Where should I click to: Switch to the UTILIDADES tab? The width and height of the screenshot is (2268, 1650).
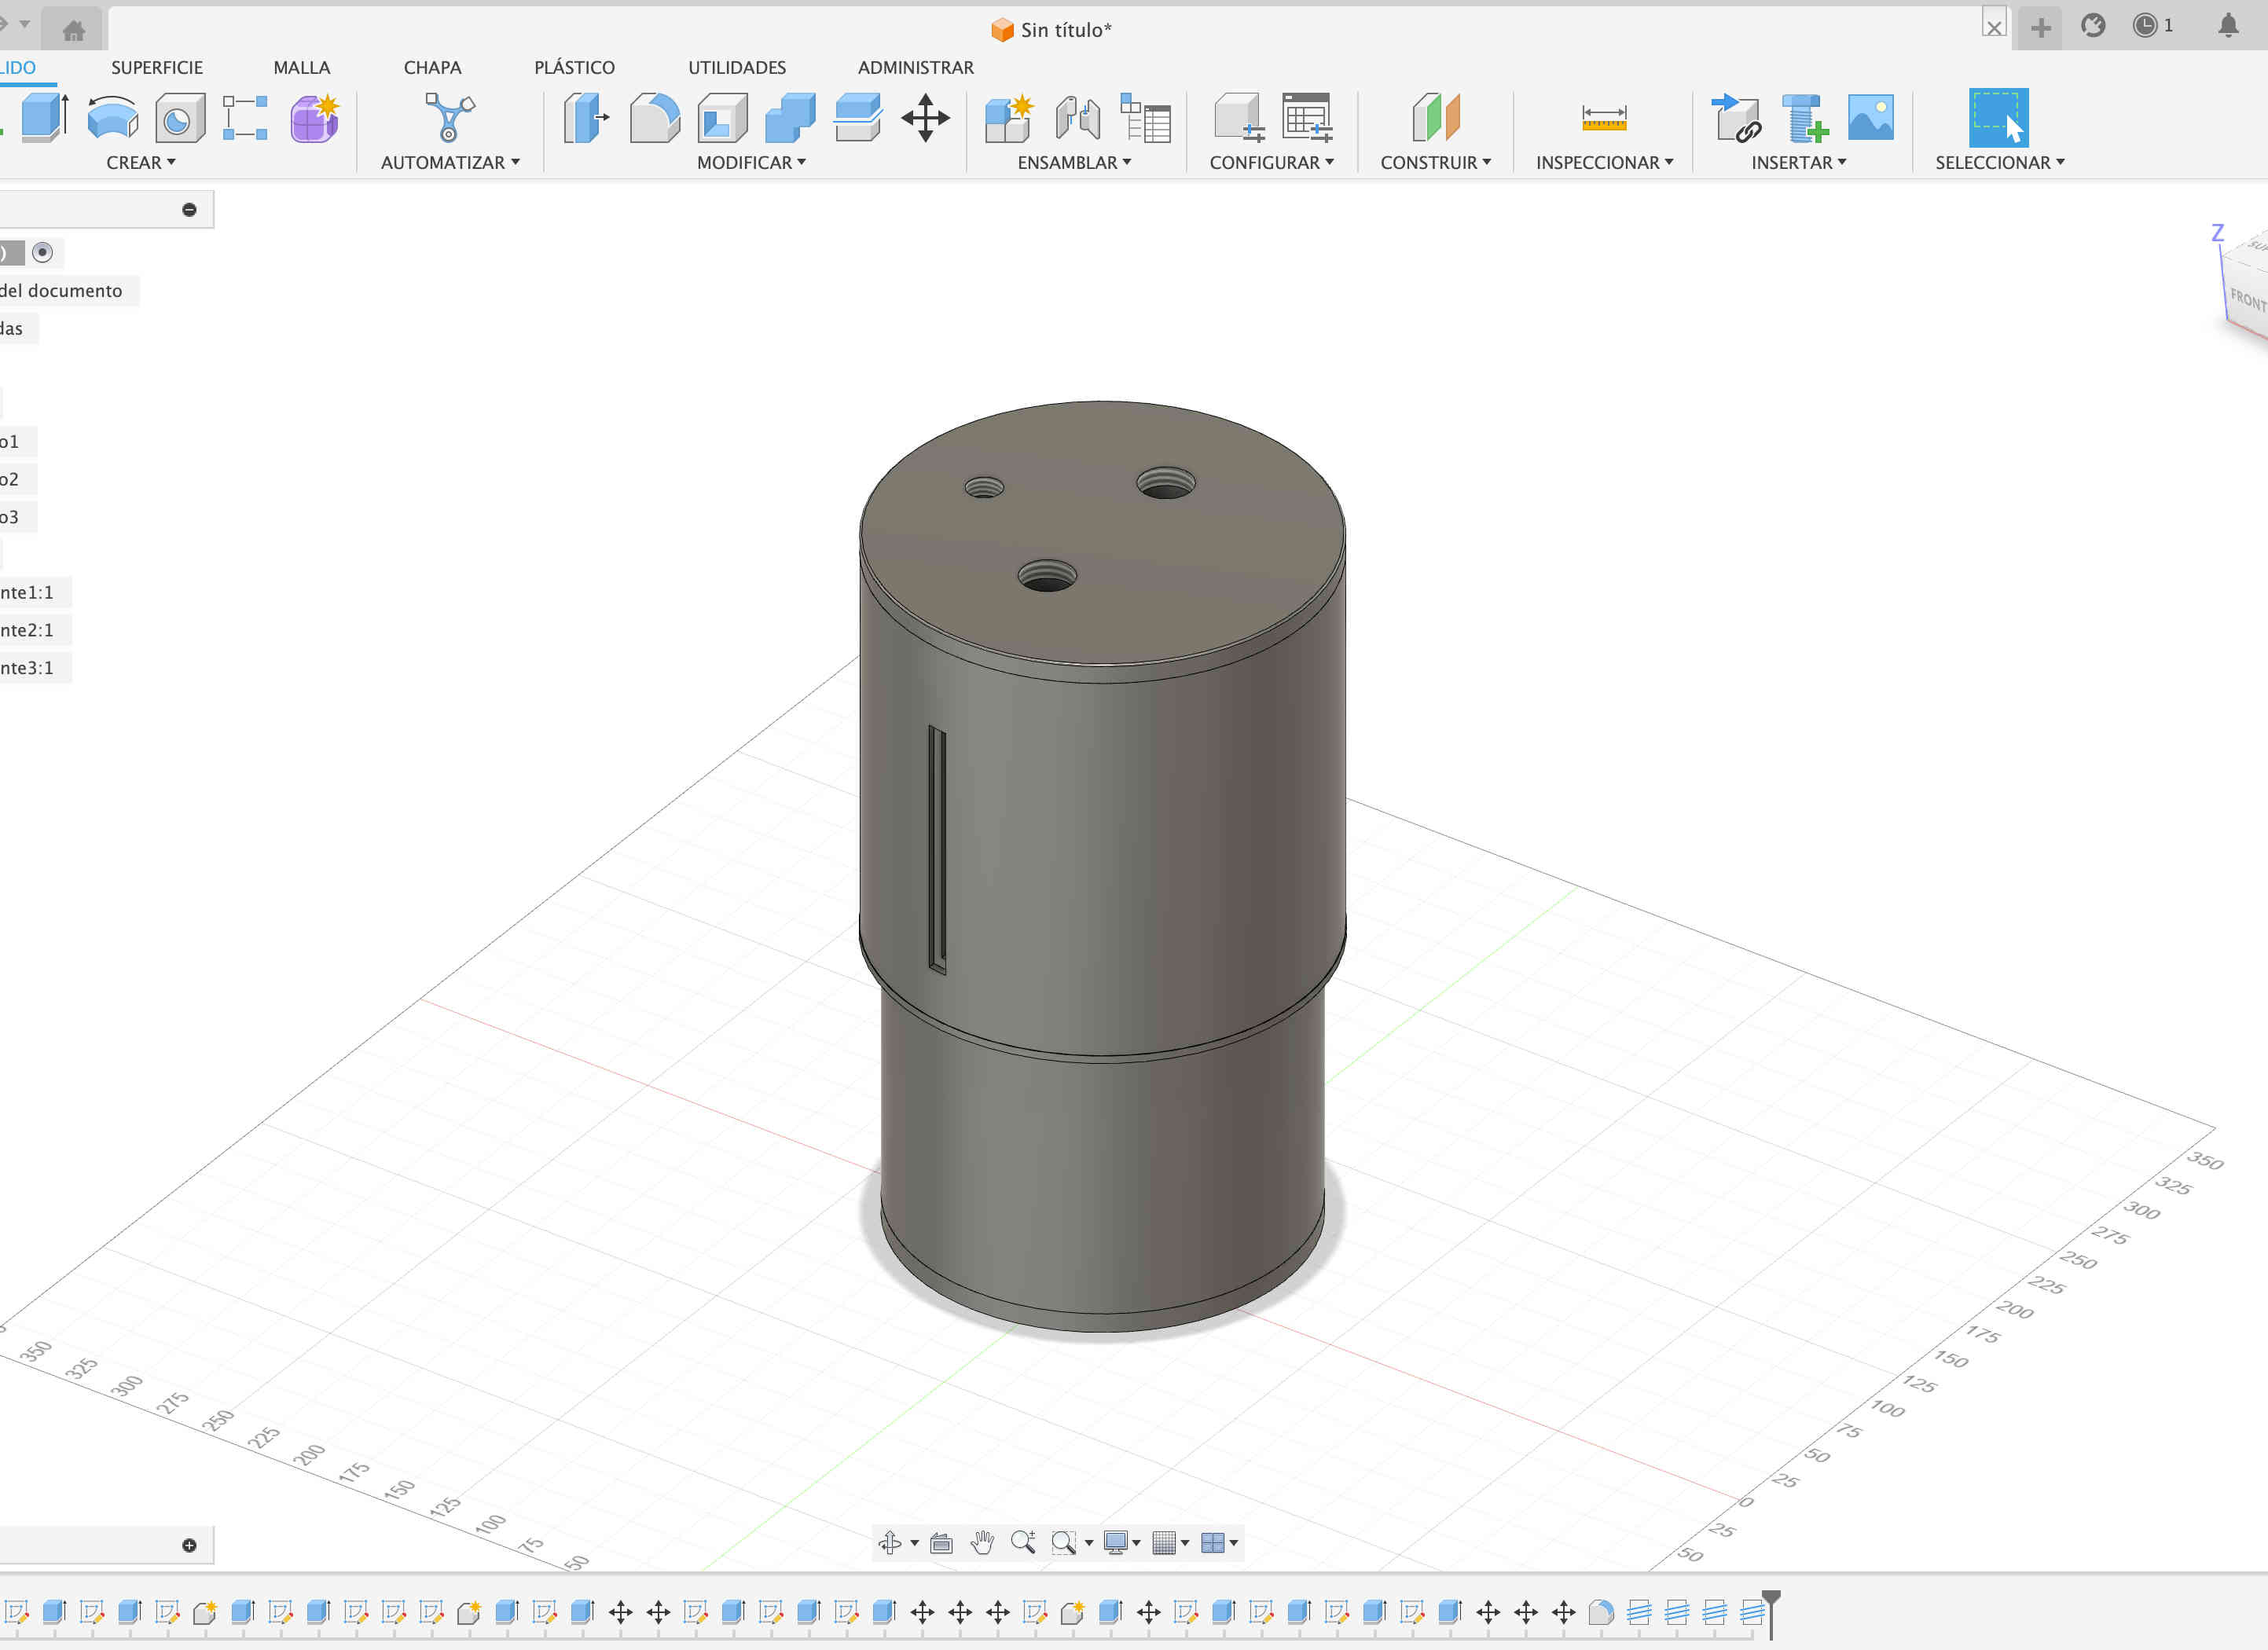click(737, 67)
